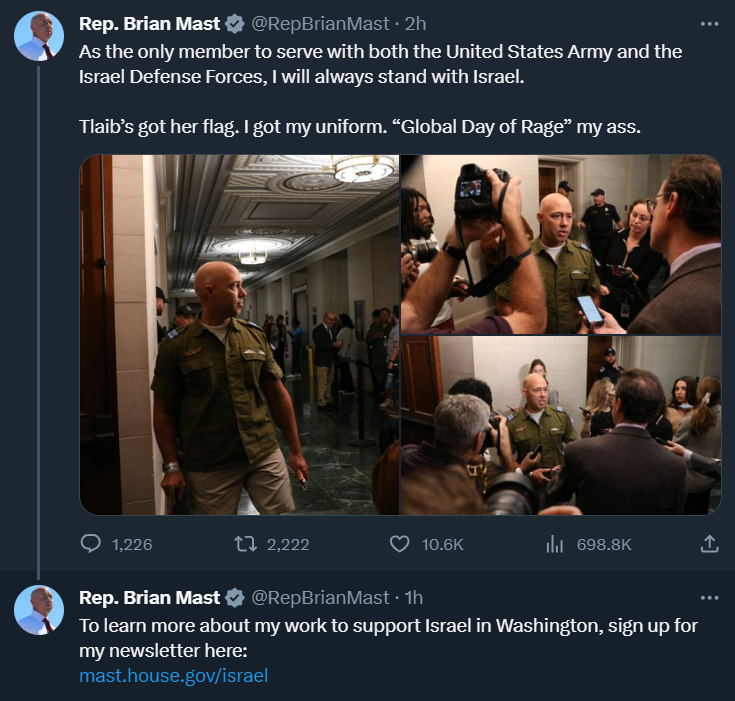735x701 pixels.
Task: Click Rep. Brian Mast name on first tweet
Action: point(149,22)
